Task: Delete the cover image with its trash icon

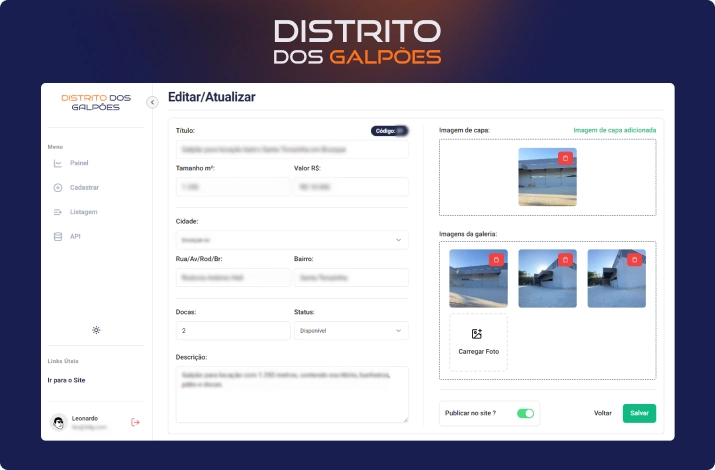Action: (x=565, y=158)
